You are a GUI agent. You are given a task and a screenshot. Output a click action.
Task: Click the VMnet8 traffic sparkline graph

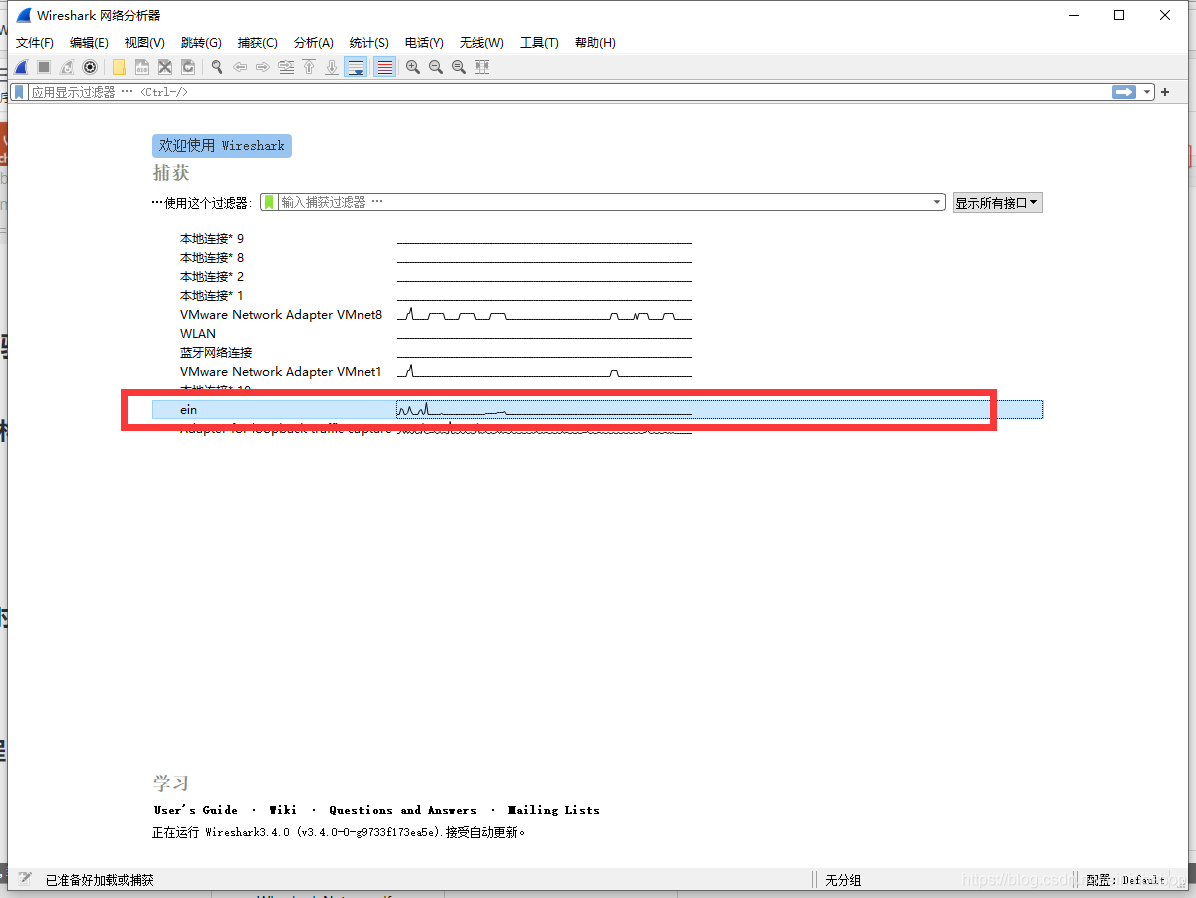click(x=544, y=314)
